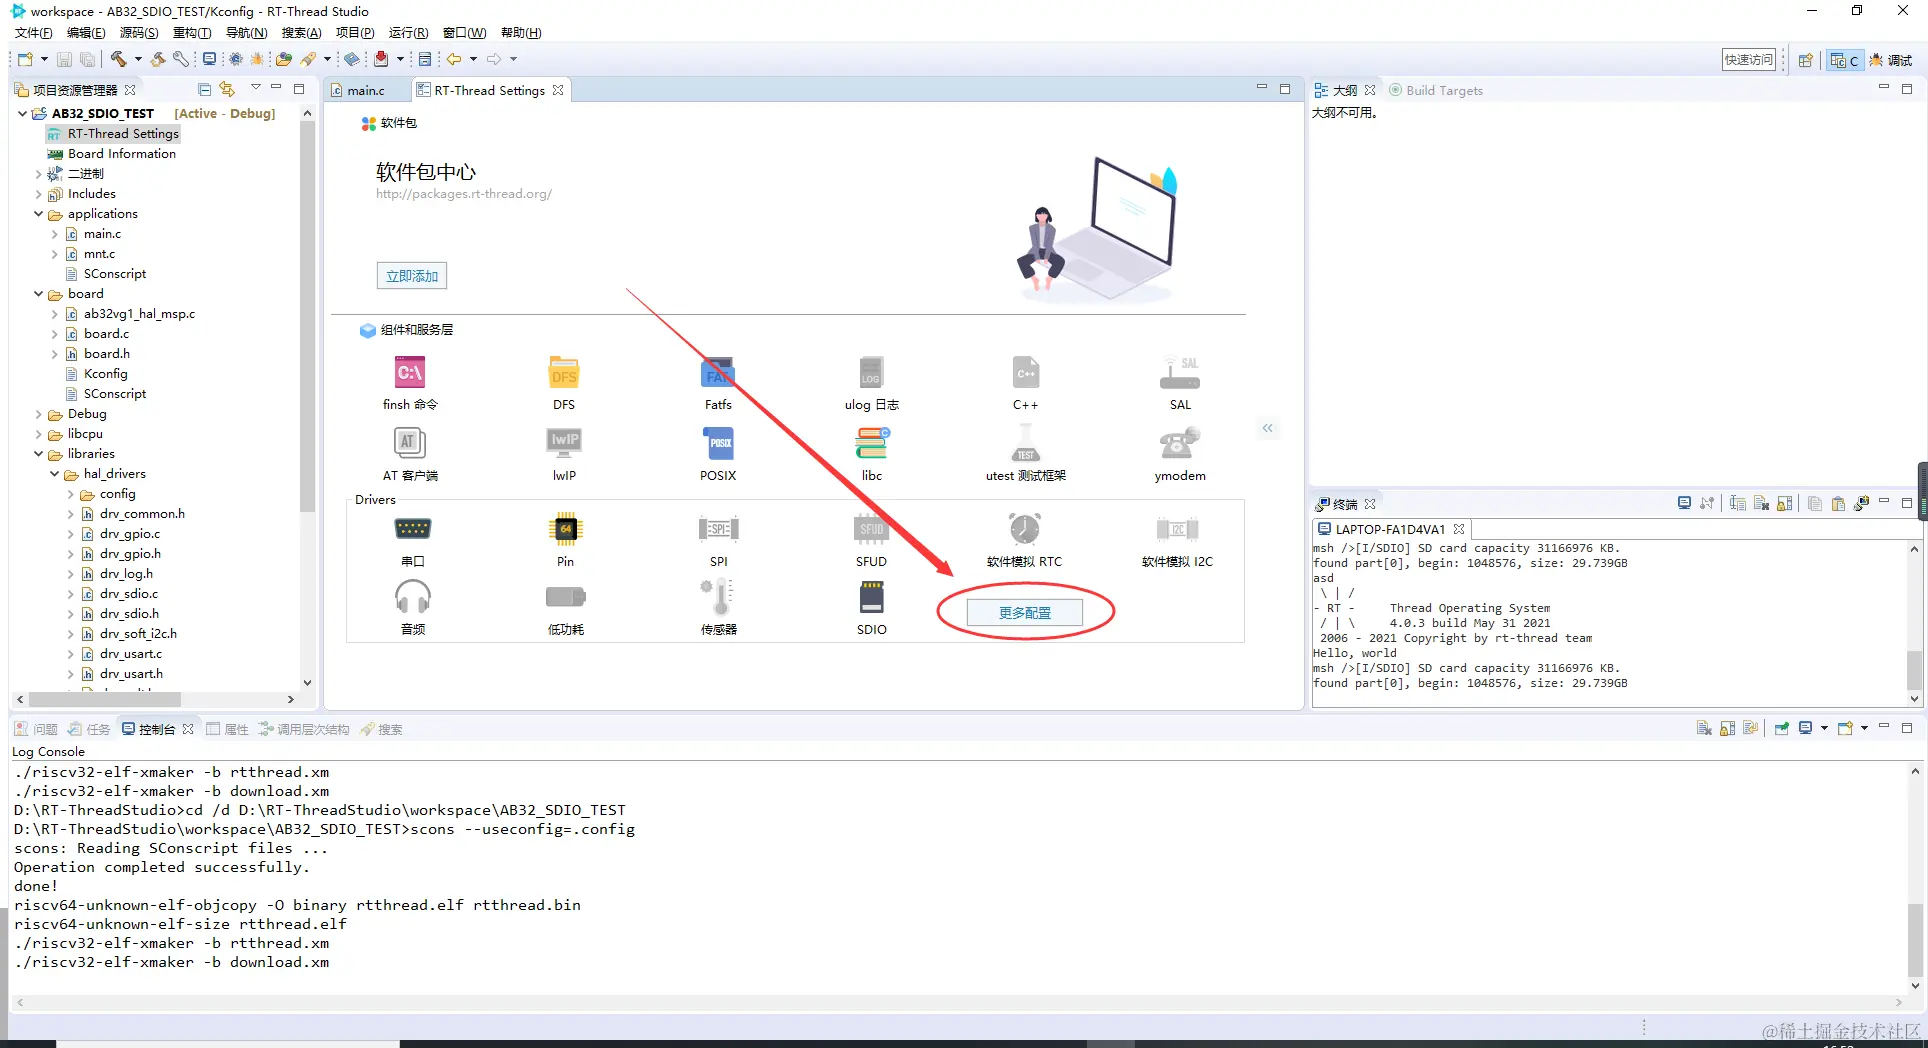Click the blue book documentation icon
Image resolution: width=1928 pixels, height=1048 pixels.
click(x=352, y=60)
